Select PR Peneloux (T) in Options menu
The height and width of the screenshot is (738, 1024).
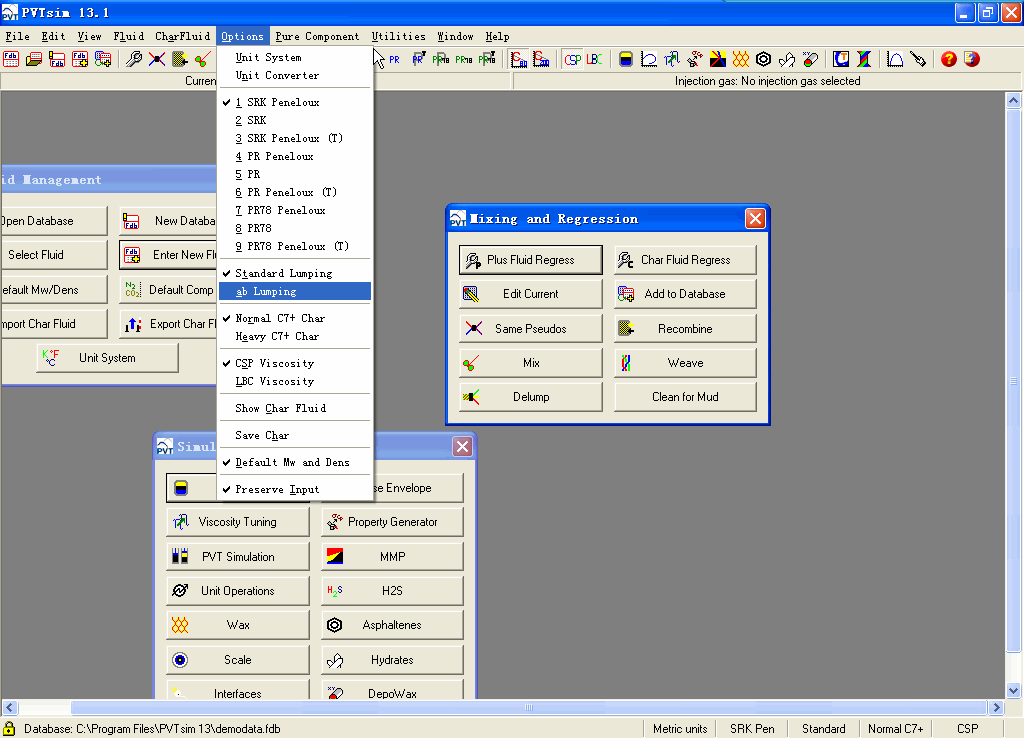pyautogui.click(x=295, y=193)
